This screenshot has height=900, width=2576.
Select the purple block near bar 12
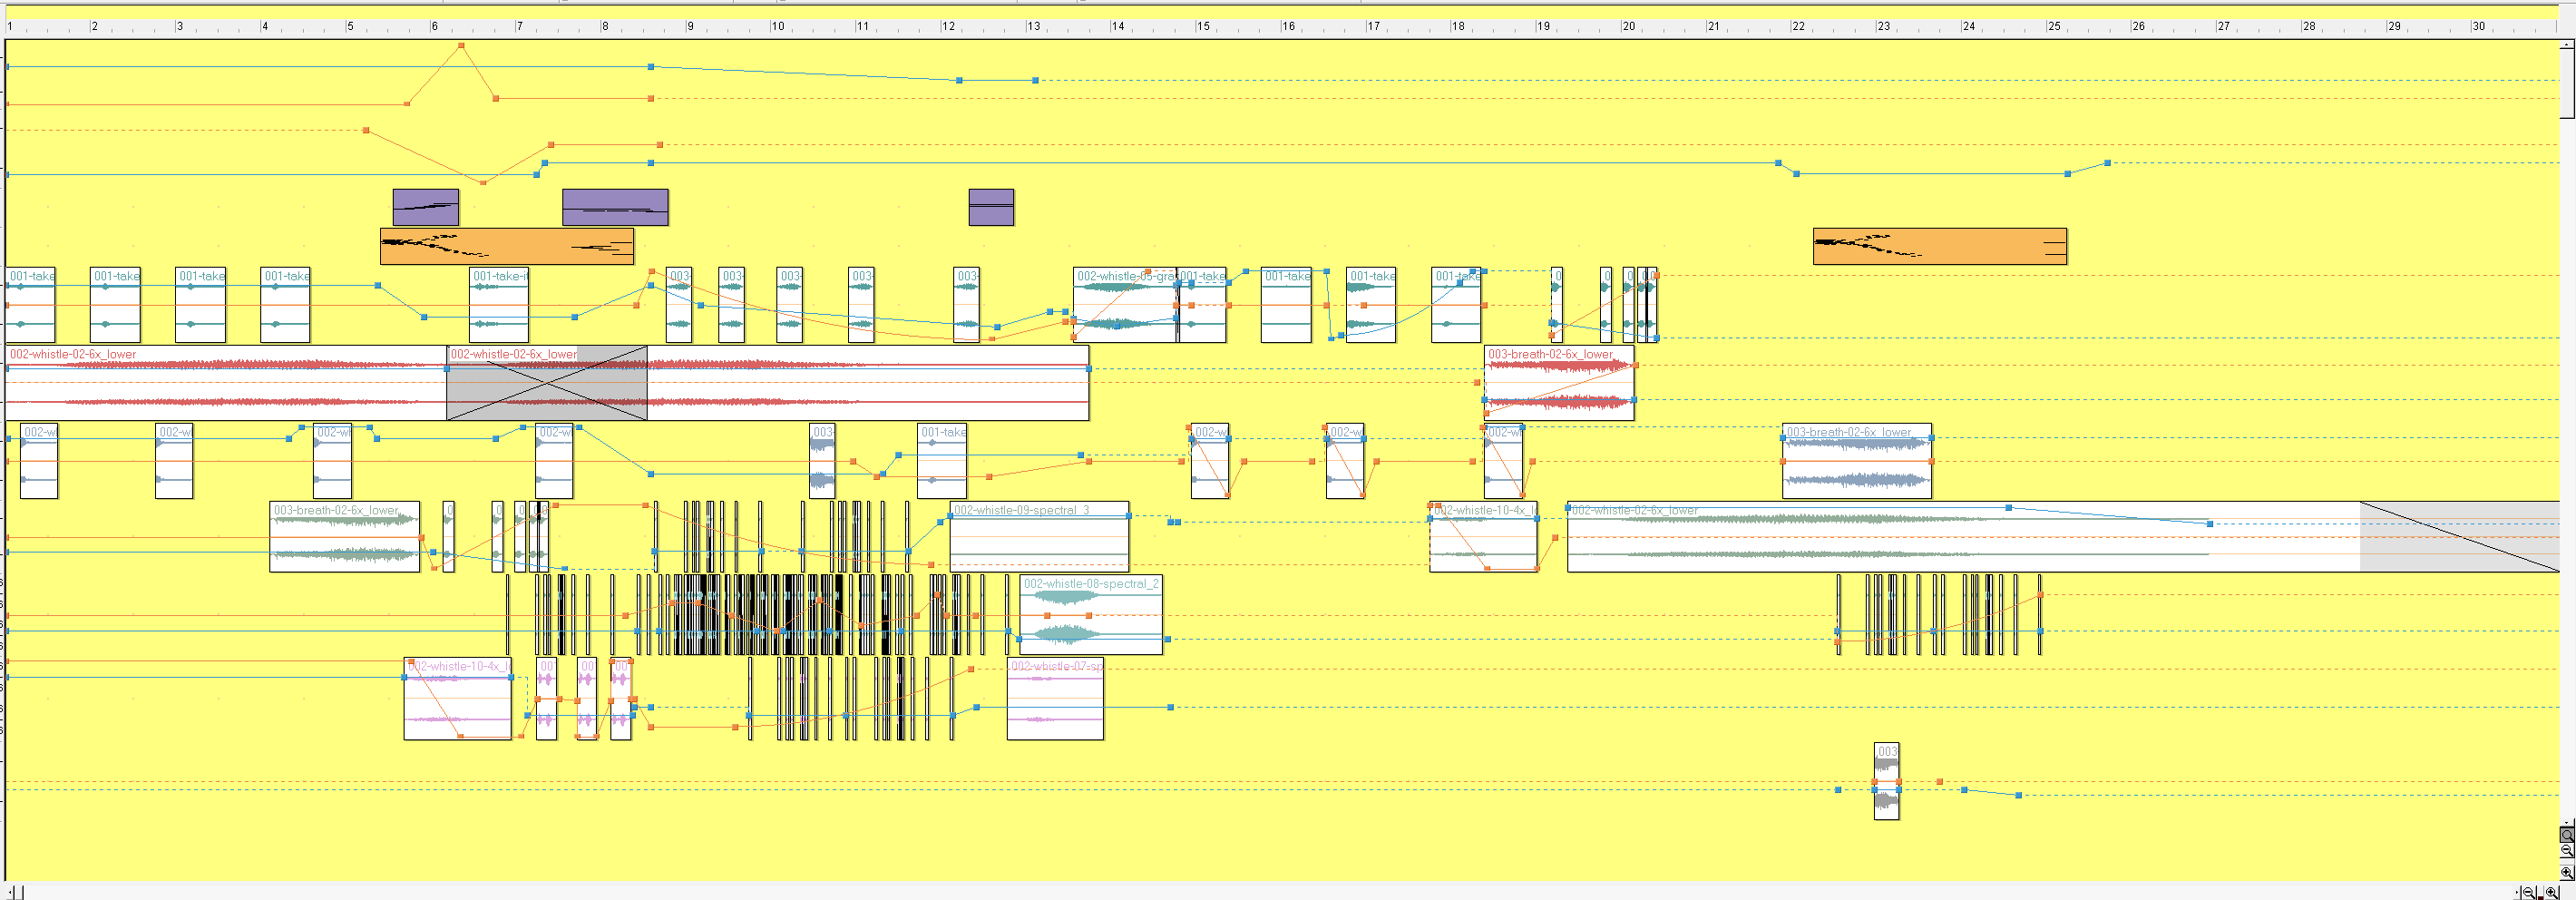click(x=990, y=207)
